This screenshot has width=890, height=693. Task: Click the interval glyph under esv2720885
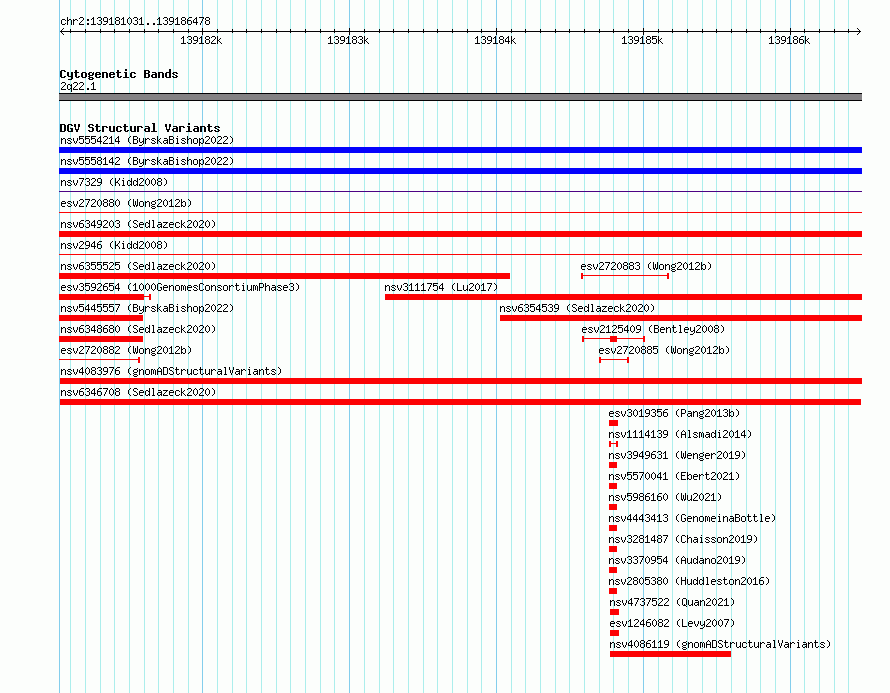[x=614, y=360]
